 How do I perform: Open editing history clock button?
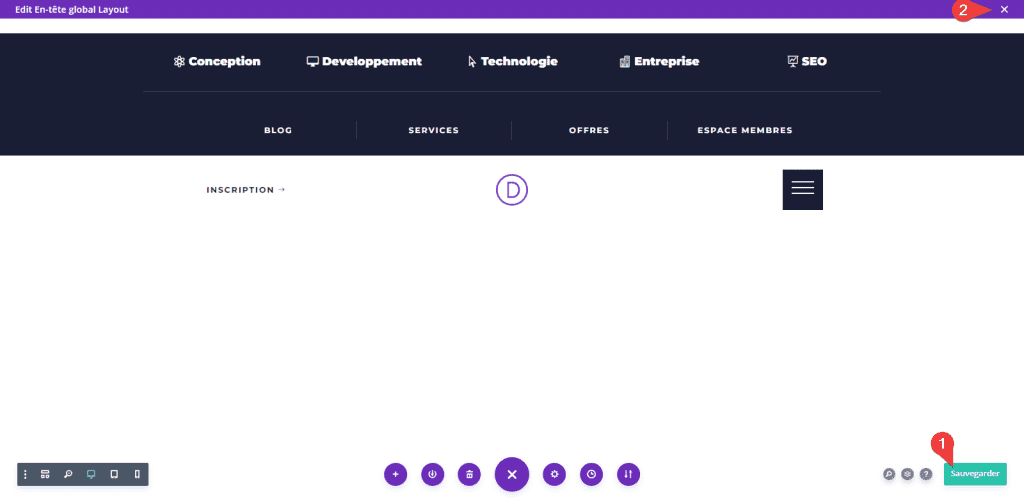coord(592,475)
